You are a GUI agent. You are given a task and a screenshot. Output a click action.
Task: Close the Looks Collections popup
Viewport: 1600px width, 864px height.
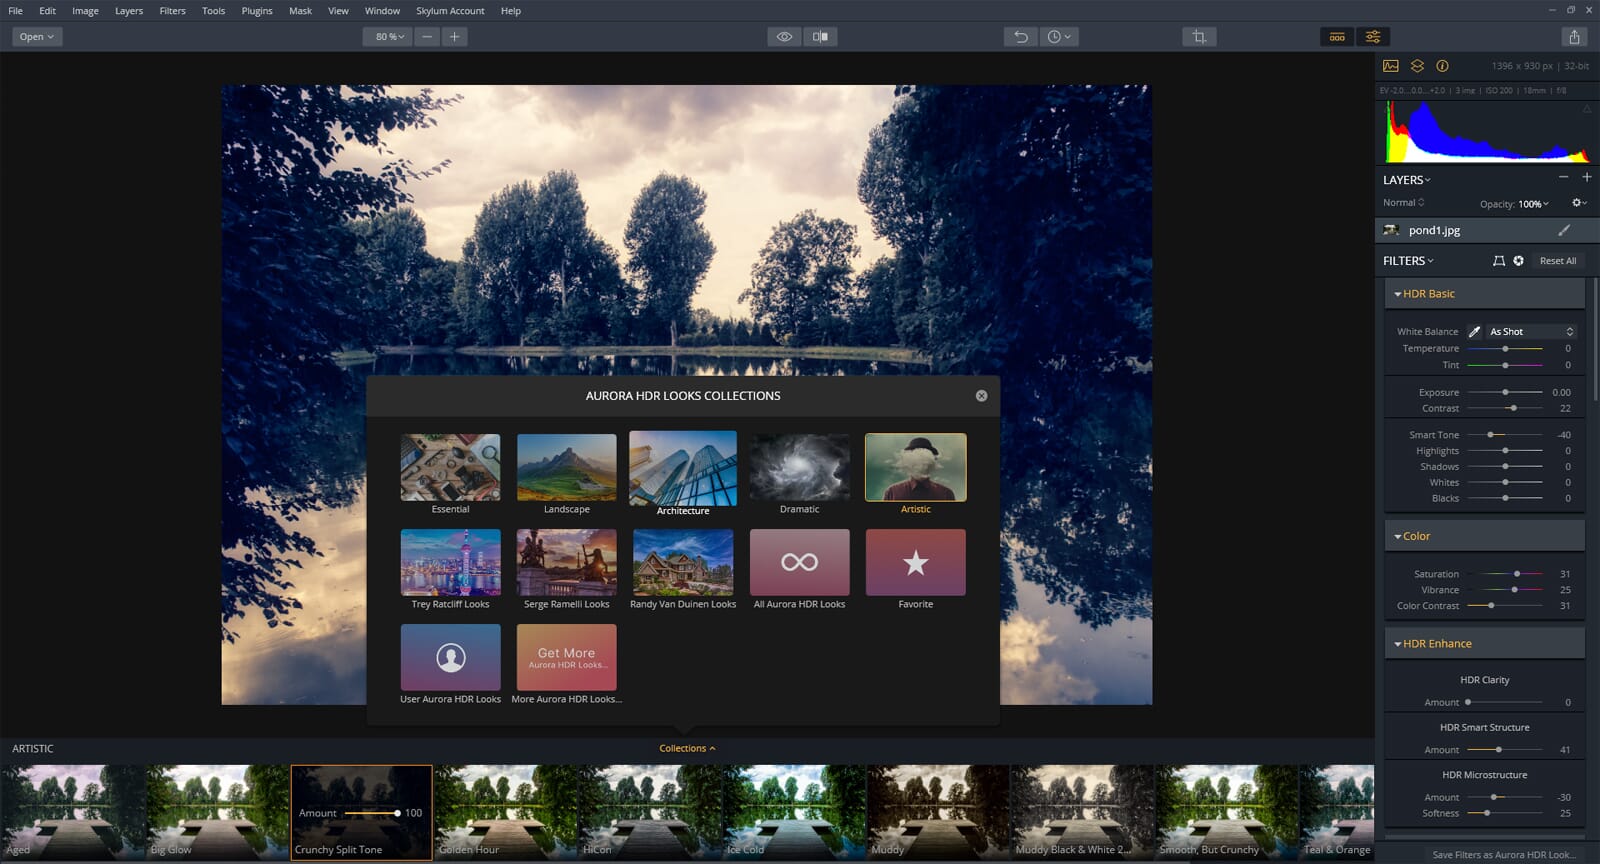[x=981, y=396]
